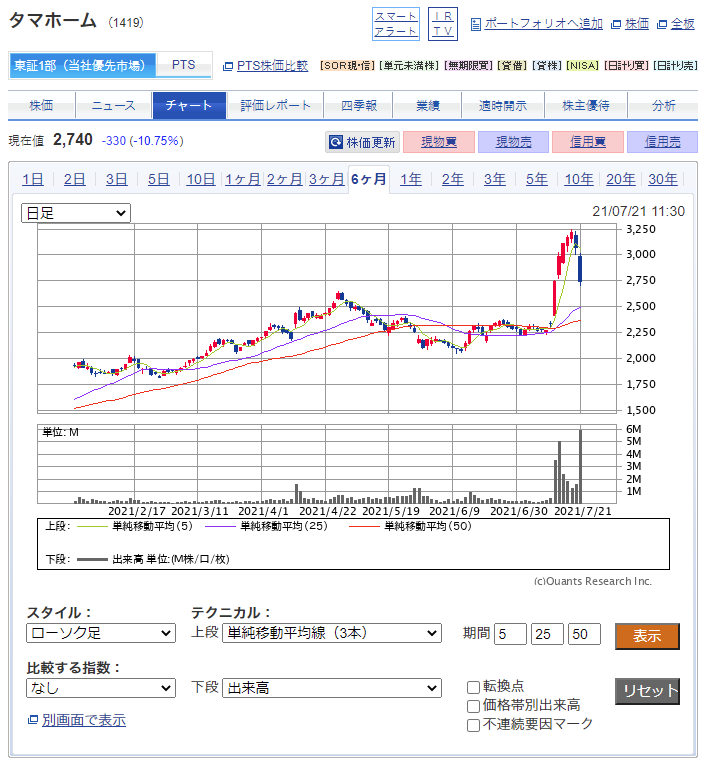Switch to the 株主優待 tab
This screenshot has width=705, height=769.
tap(586, 105)
